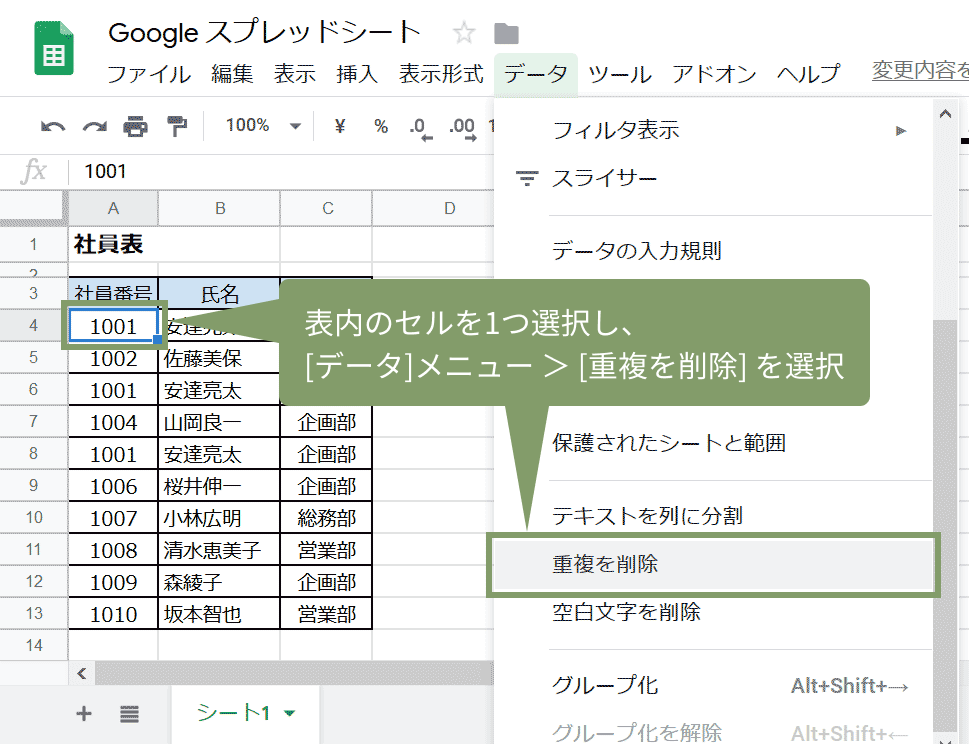Add a new sheet with the plus button
The image size is (969, 744).
pyautogui.click(x=83, y=713)
